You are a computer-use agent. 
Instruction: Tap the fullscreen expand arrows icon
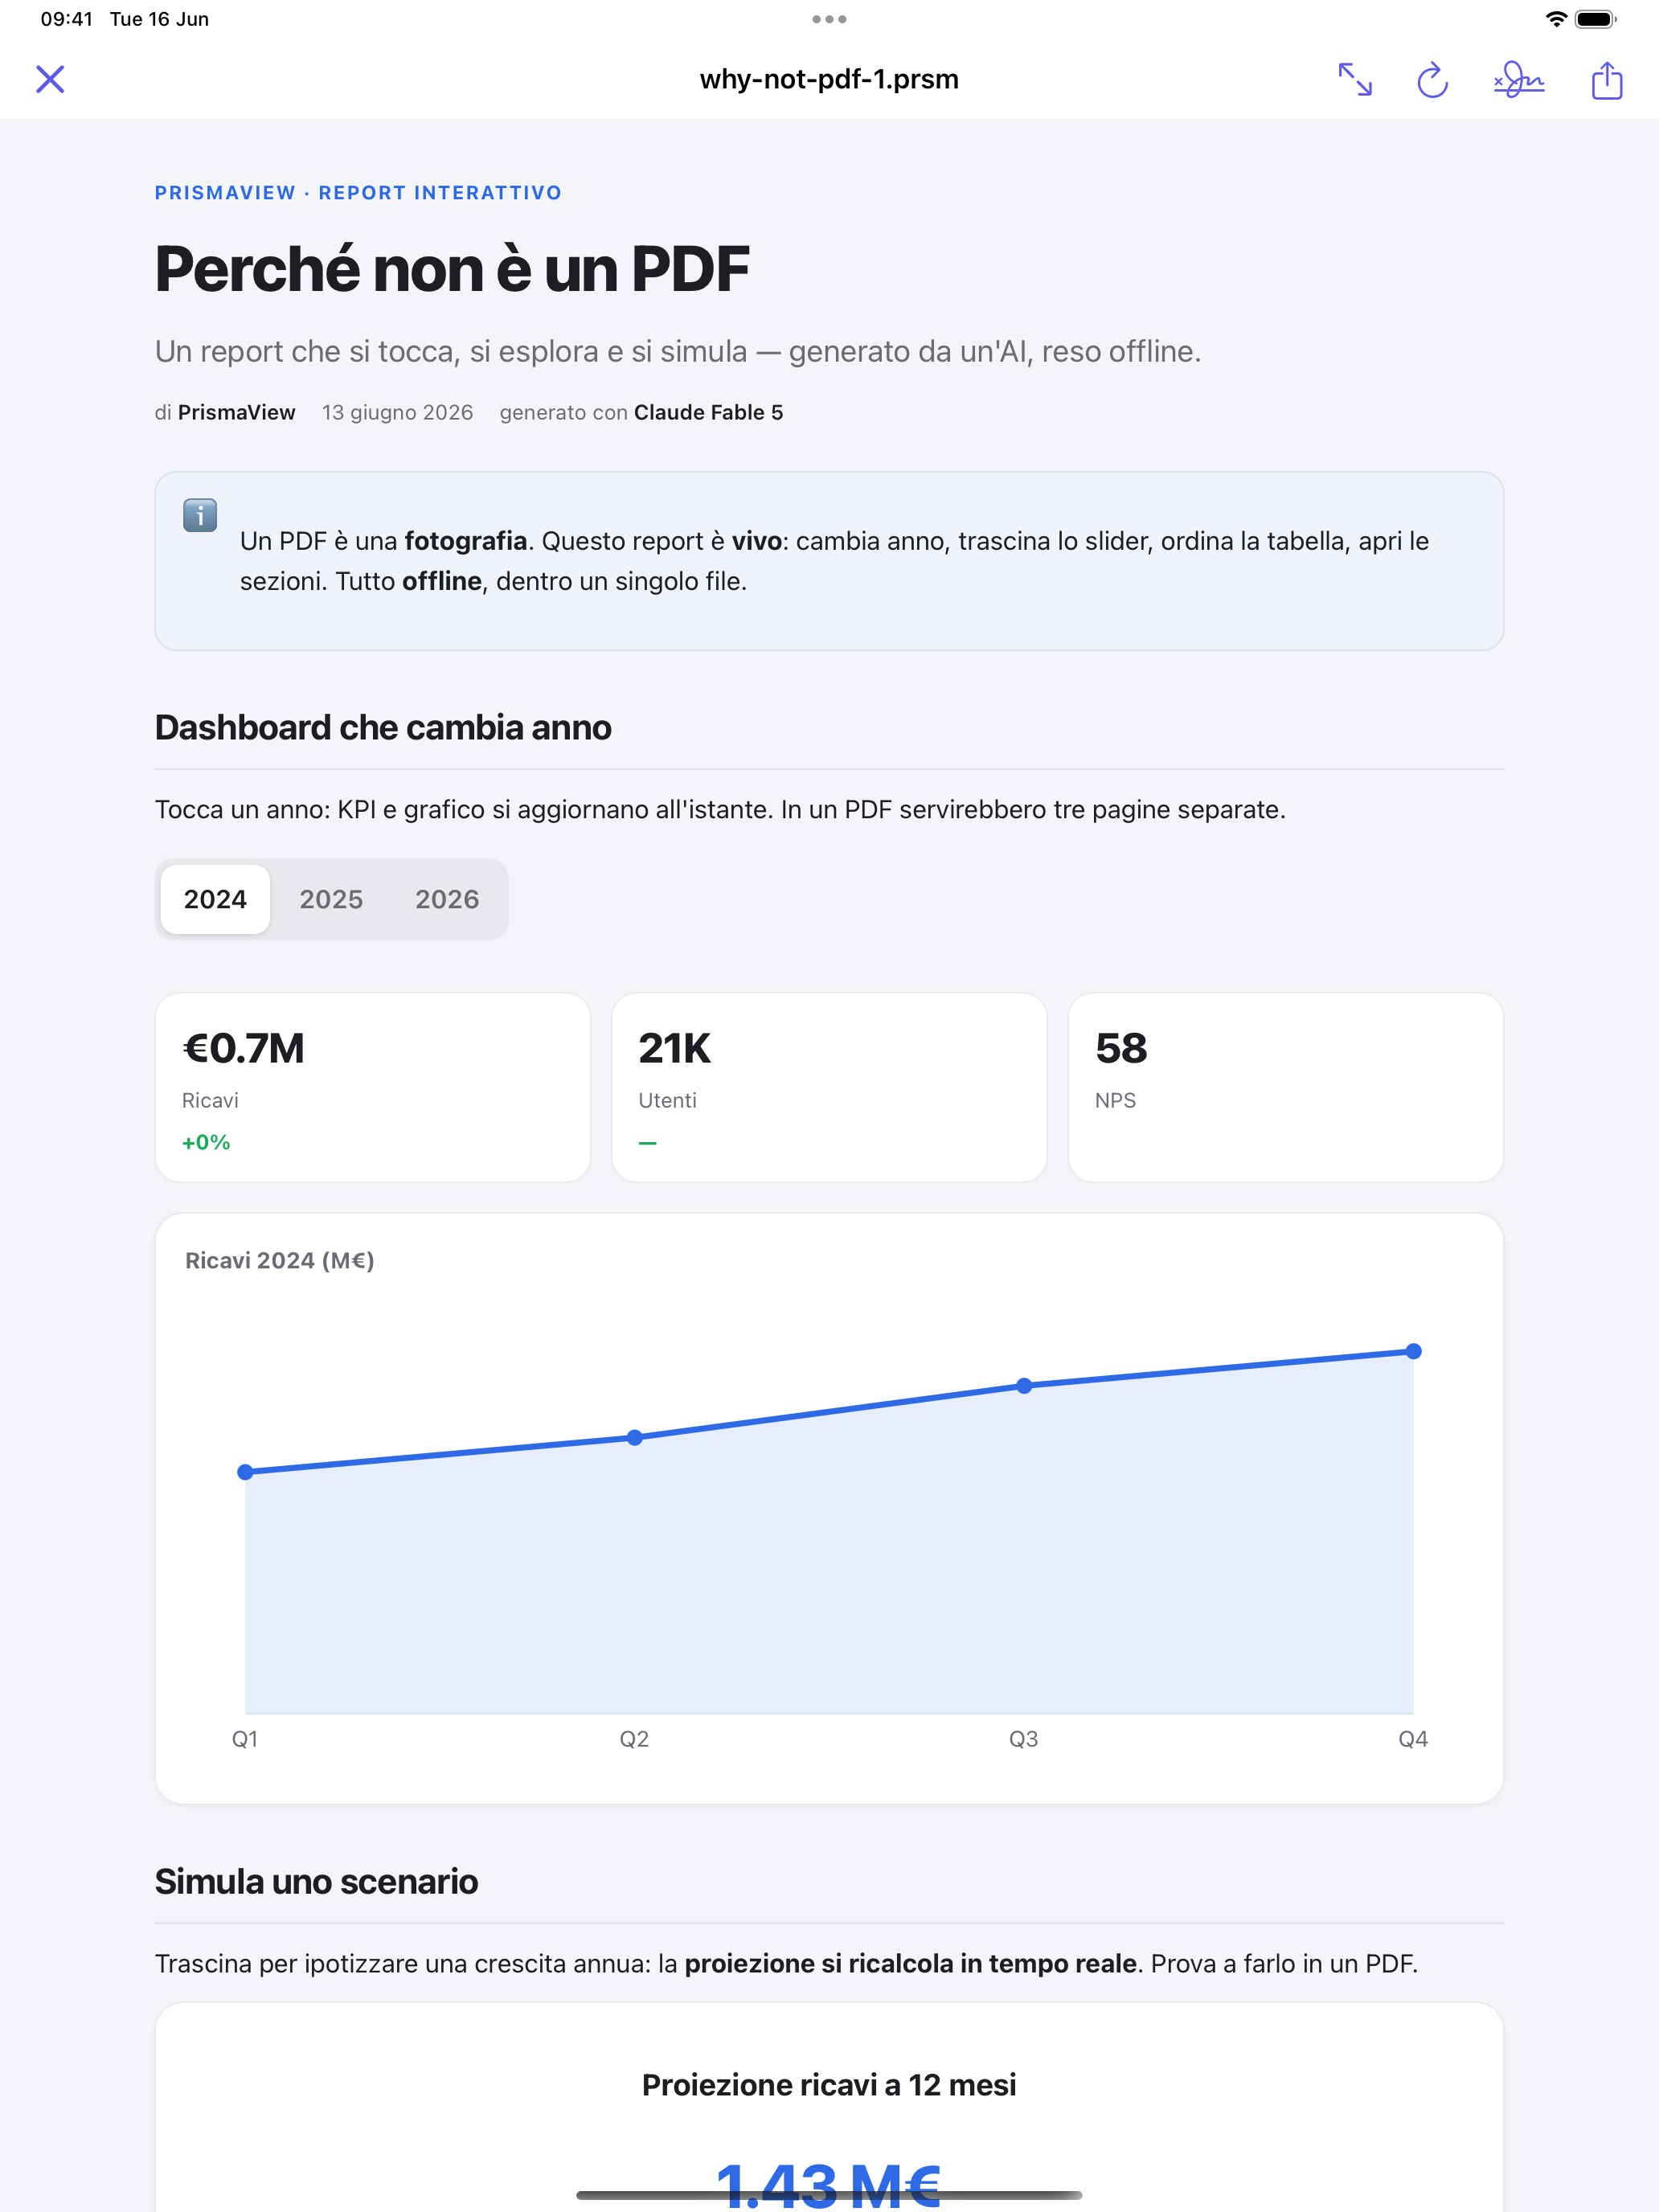pyautogui.click(x=1355, y=79)
